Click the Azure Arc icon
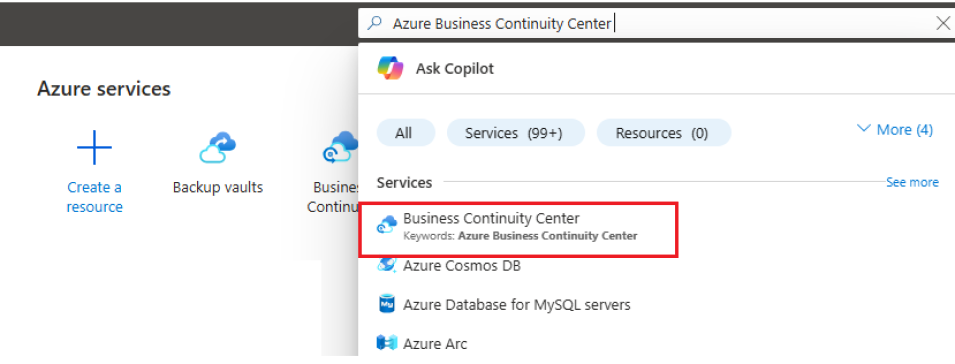The width and height of the screenshot is (955, 364). (387, 343)
